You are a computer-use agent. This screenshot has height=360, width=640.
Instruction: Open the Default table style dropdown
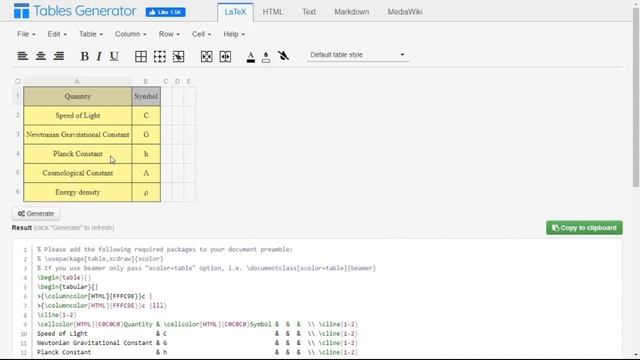pyautogui.click(x=358, y=55)
